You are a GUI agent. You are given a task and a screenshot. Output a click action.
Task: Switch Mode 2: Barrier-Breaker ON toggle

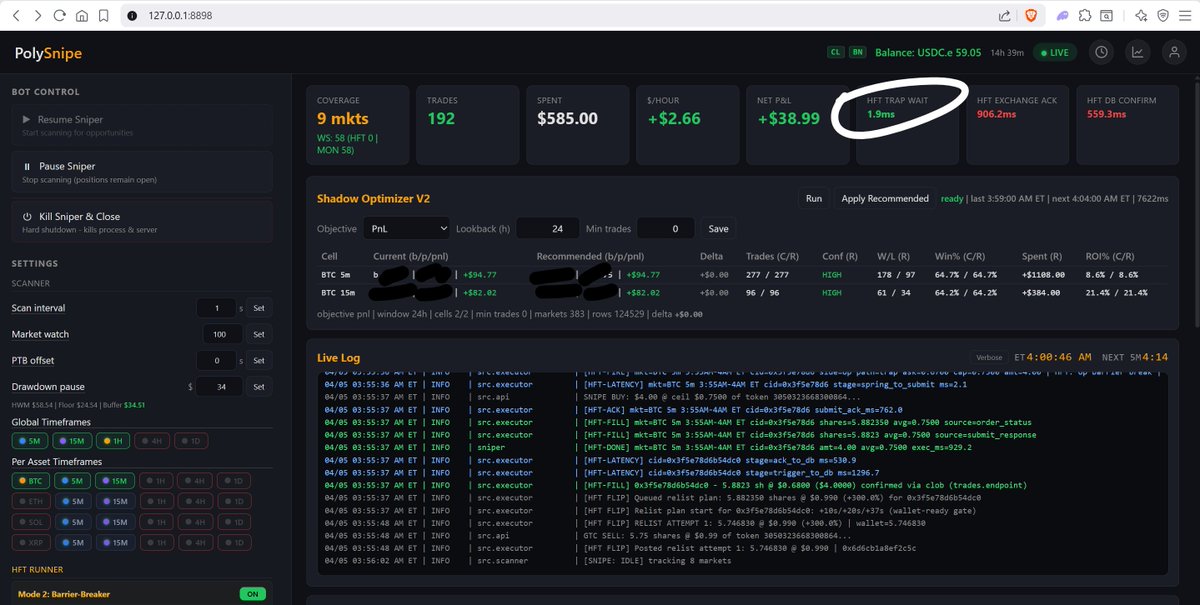click(x=253, y=594)
